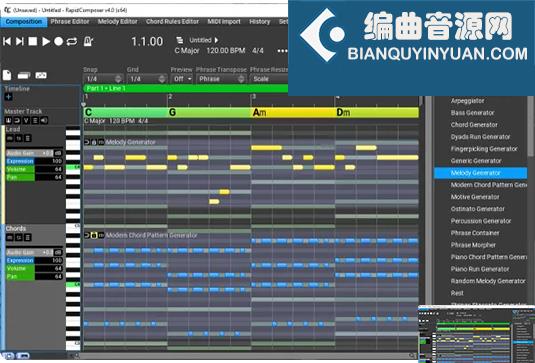
Task: Click m icon on Modern Chord Pattern phrase
Action: pyautogui.click(x=101, y=235)
